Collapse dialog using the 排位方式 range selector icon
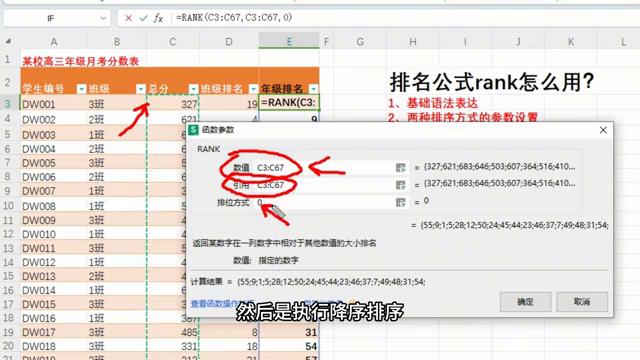This screenshot has height=360, width=640. (400, 202)
